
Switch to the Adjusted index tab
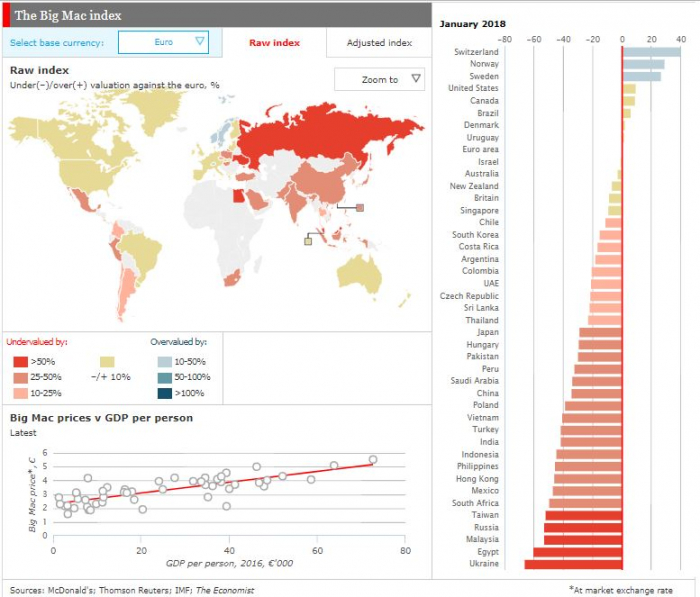click(x=379, y=43)
